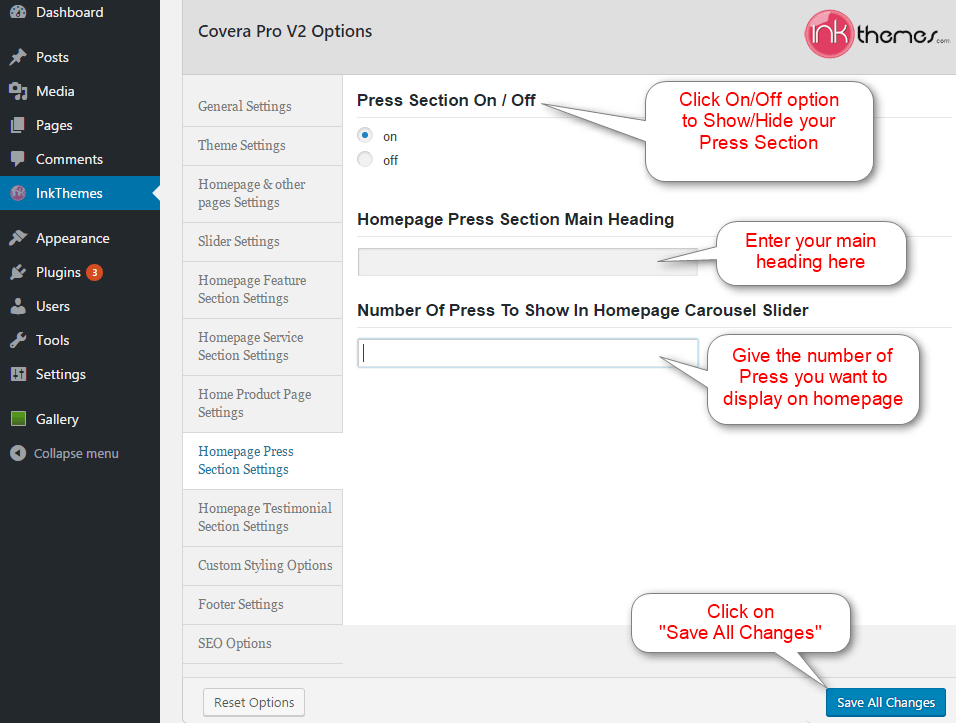The height and width of the screenshot is (723, 956).
Task: Click the Plugins update badge showing 3
Action: pyautogui.click(x=95, y=272)
